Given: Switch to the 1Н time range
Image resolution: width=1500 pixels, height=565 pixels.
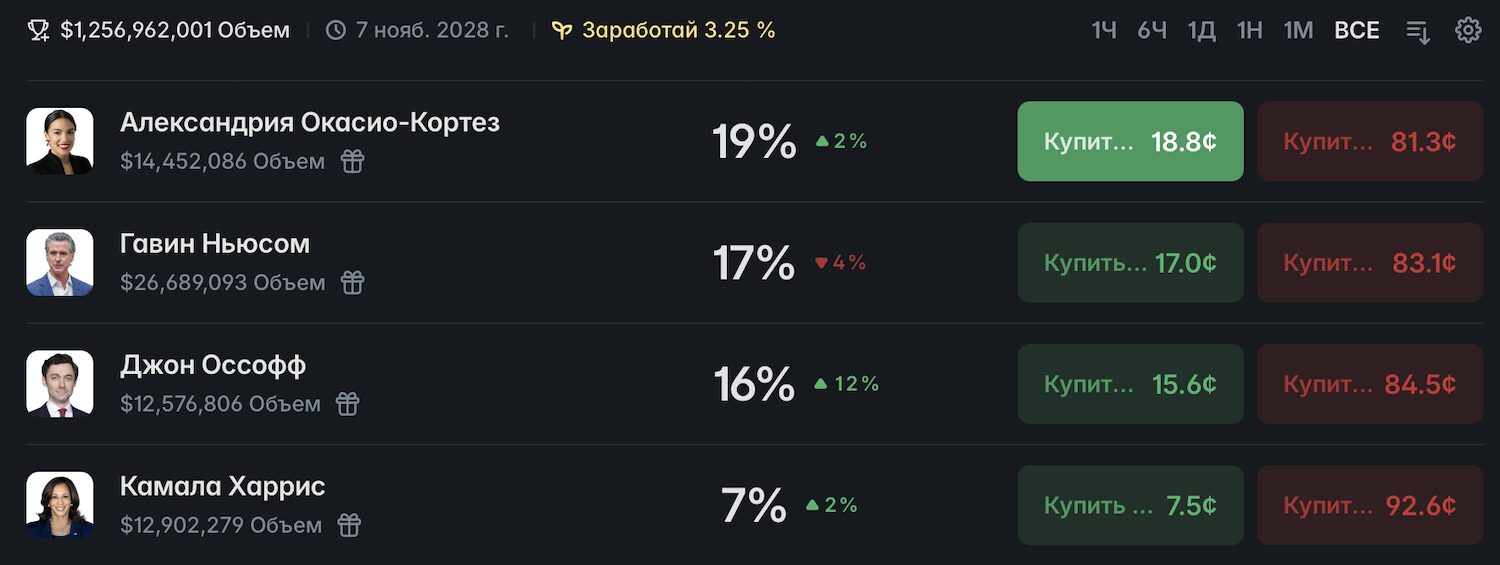Looking at the screenshot, I should [1250, 30].
